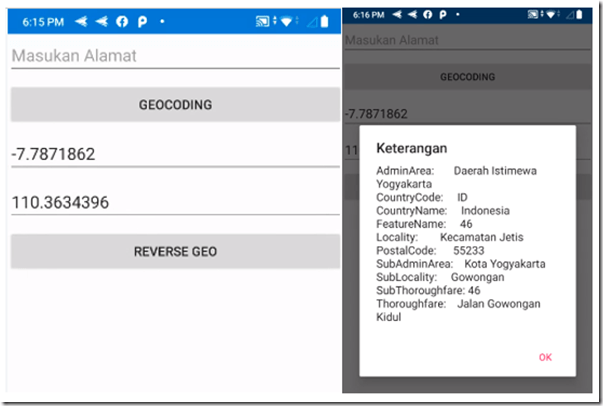Select the longitude field showing 110.3634396
The width and height of the screenshot is (603, 406).
pyautogui.click(x=175, y=203)
